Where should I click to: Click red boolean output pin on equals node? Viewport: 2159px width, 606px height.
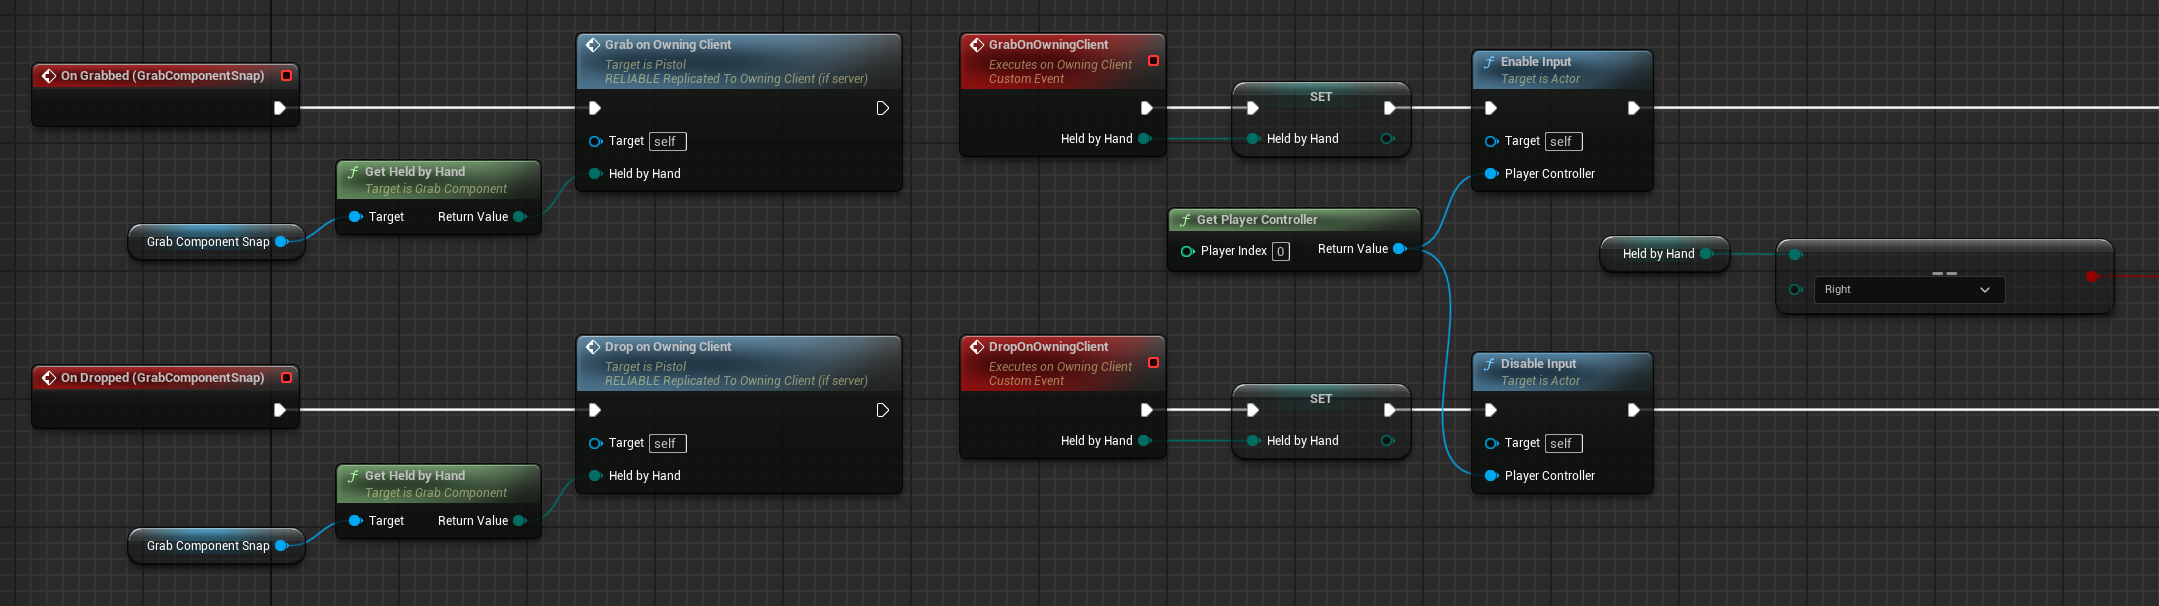(2092, 276)
